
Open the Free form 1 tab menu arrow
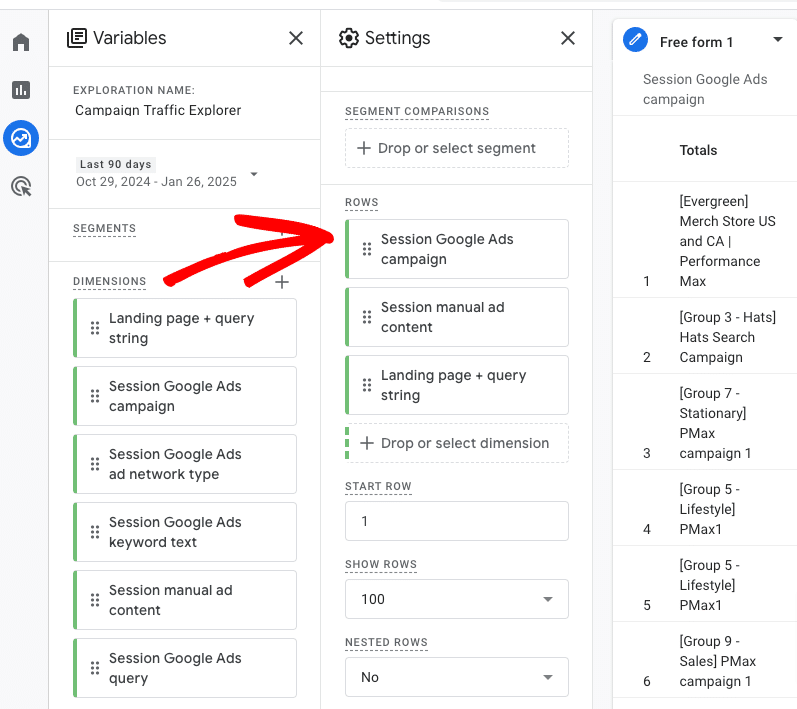click(x=778, y=40)
